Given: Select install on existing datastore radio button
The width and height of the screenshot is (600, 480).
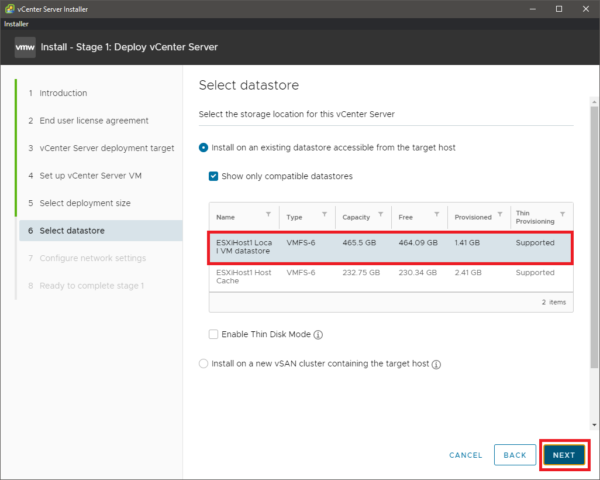Looking at the screenshot, I should pos(204,148).
